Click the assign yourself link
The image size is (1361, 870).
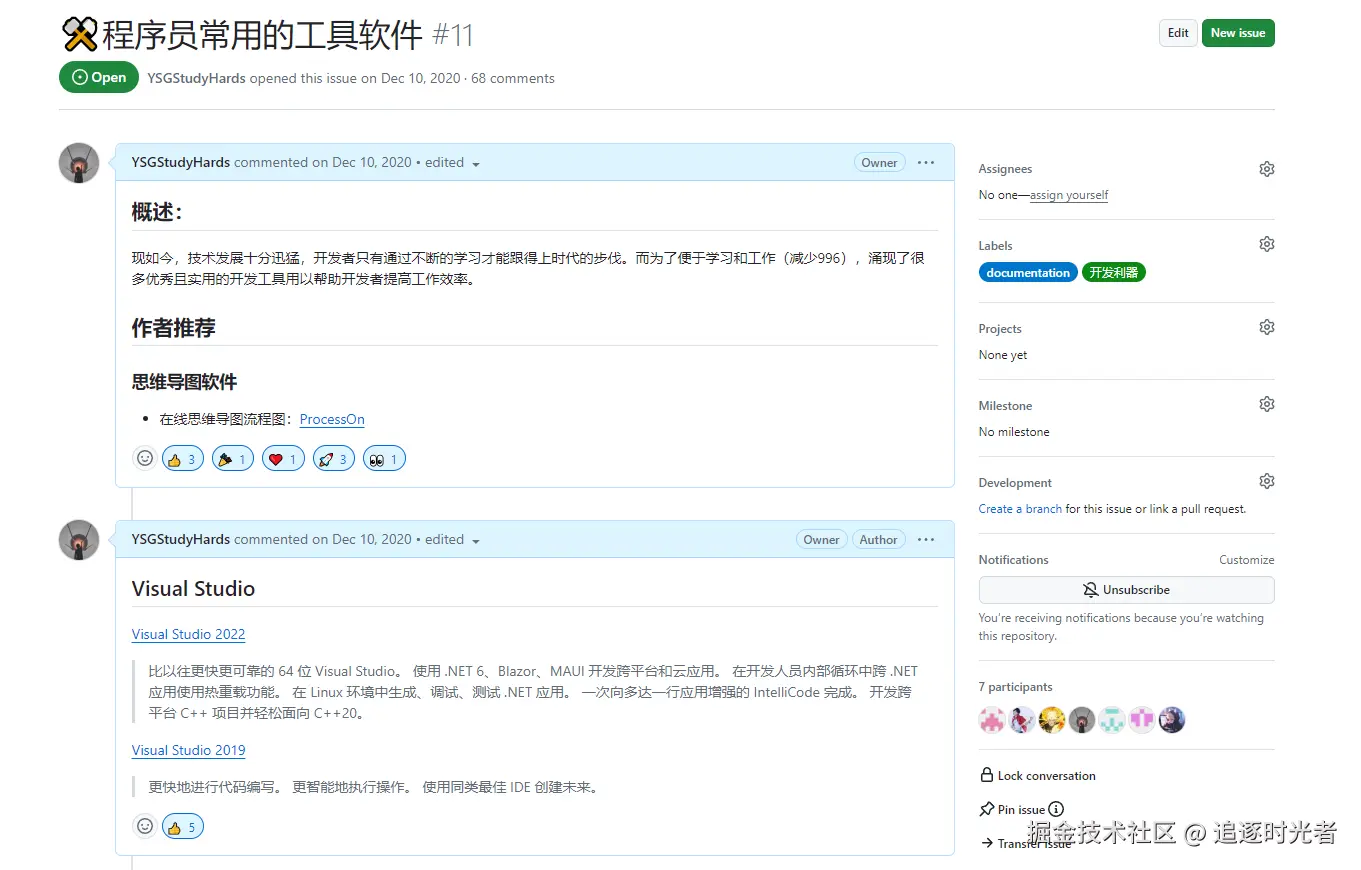click(x=1069, y=195)
